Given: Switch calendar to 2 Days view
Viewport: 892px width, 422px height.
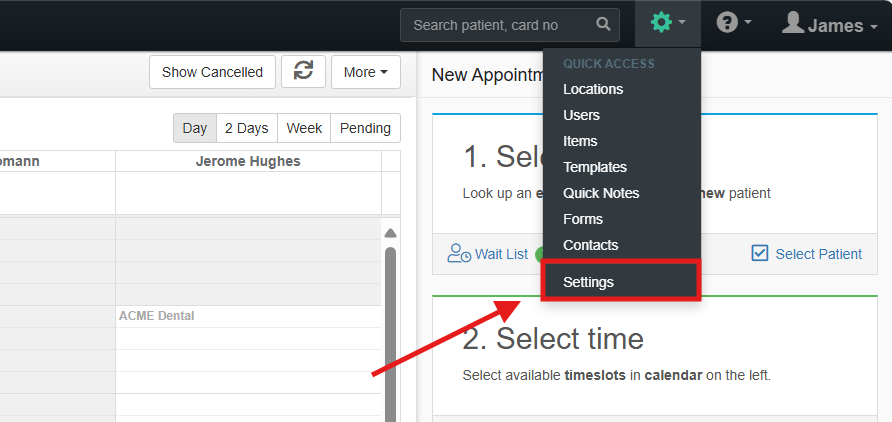Looking at the screenshot, I should pyautogui.click(x=246, y=128).
